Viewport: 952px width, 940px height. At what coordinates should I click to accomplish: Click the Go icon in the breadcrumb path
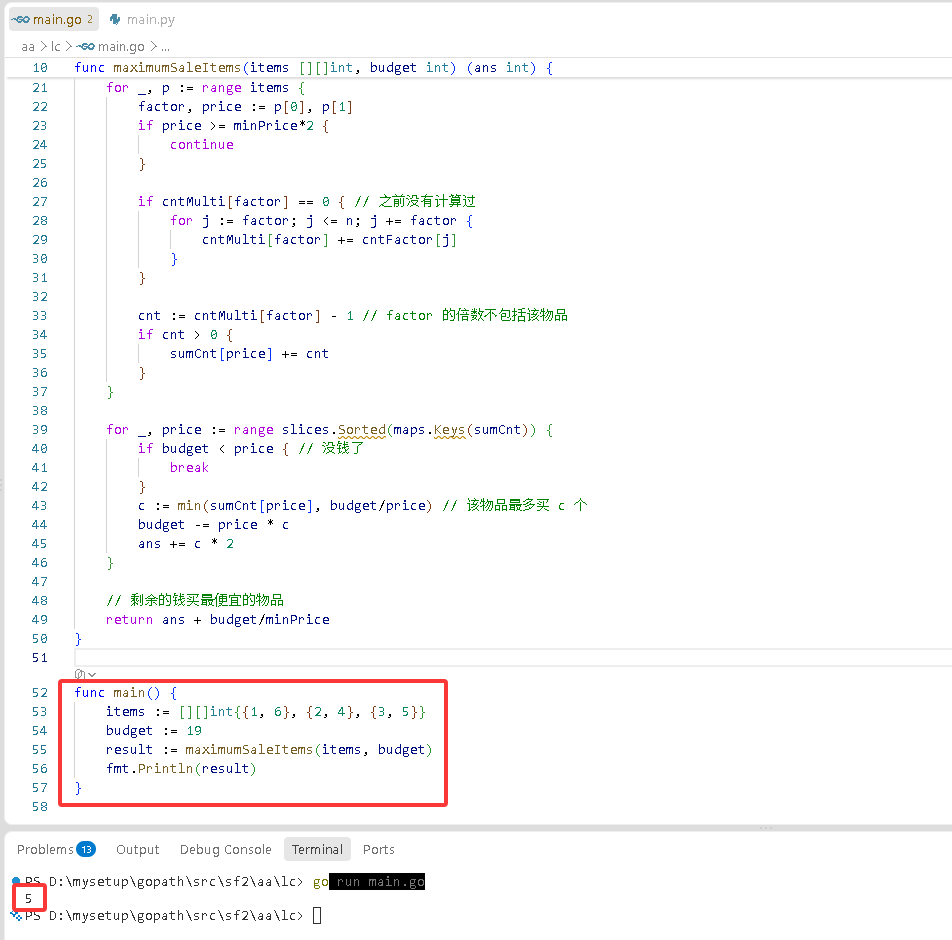(x=86, y=46)
